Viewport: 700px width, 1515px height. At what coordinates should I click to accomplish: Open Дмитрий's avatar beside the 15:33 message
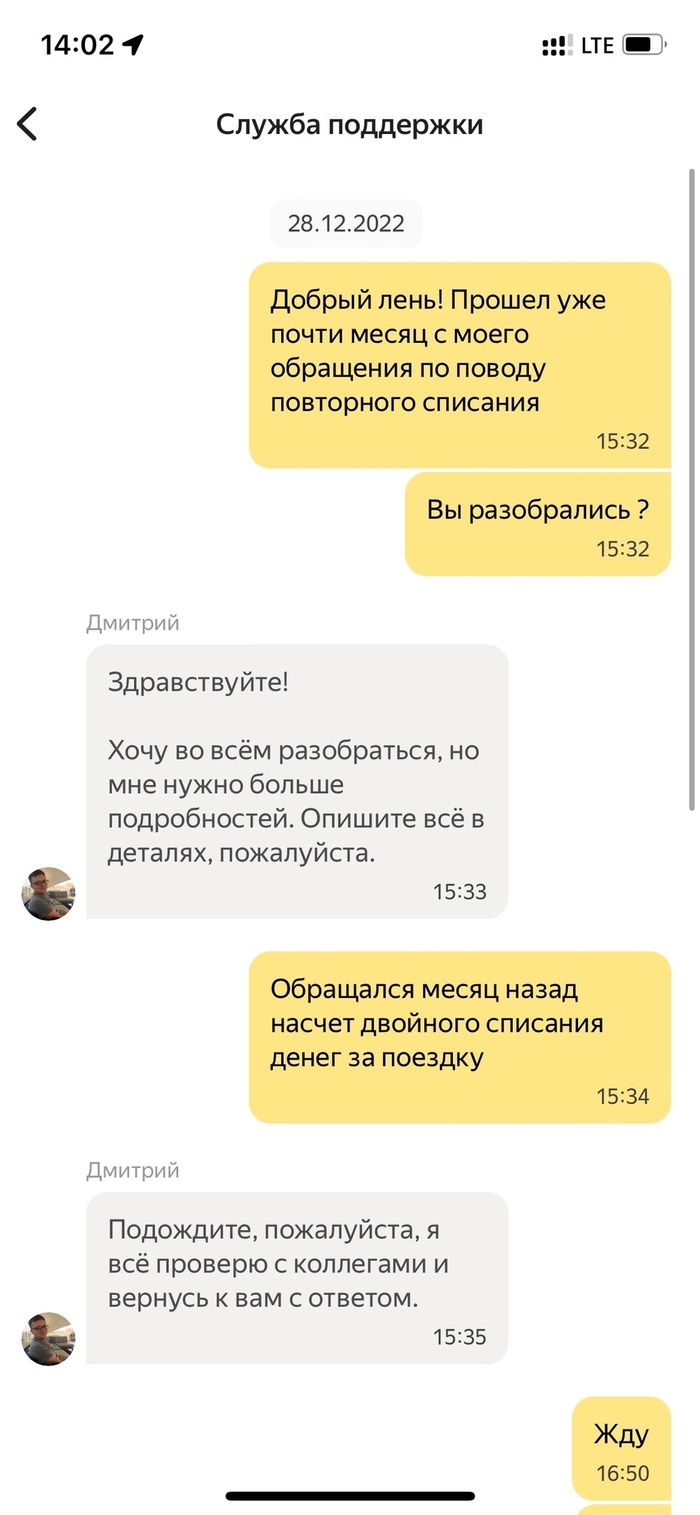tap(48, 893)
